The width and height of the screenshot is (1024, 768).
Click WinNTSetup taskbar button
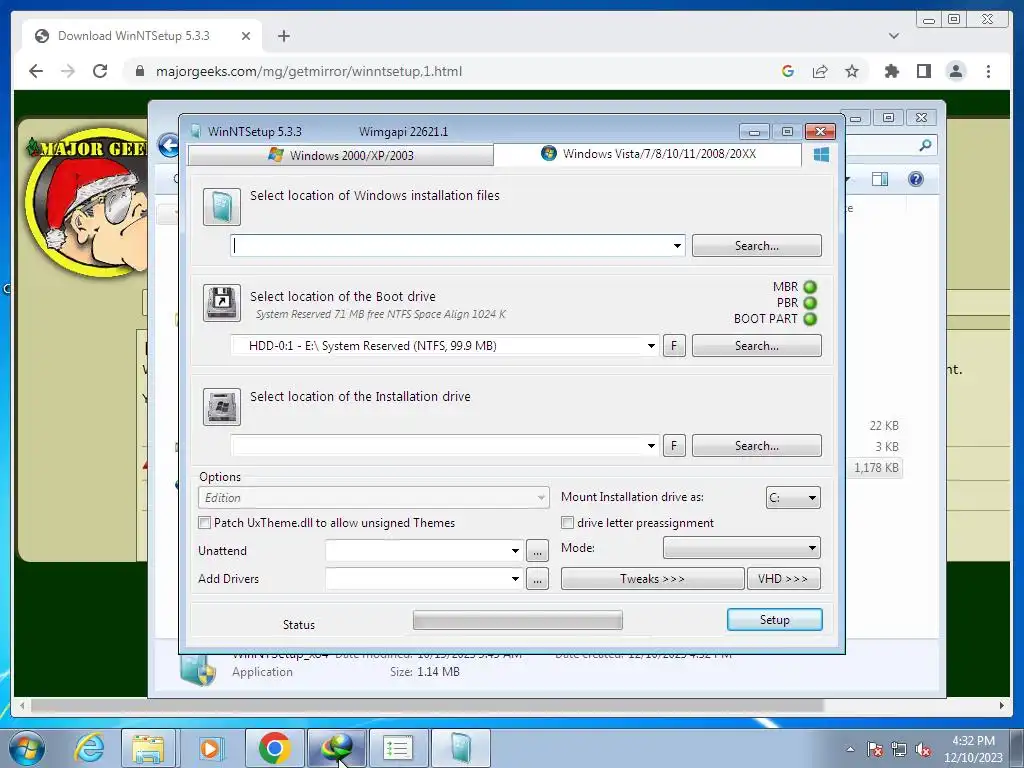[460, 748]
